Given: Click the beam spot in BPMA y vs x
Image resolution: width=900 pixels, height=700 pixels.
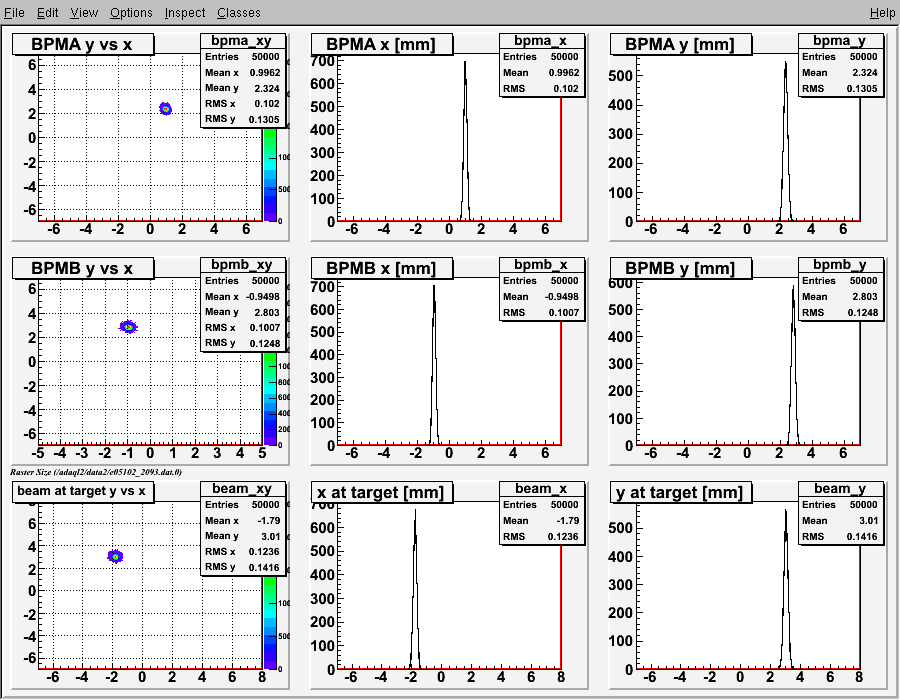Looking at the screenshot, I should pyautogui.click(x=165, y=108).
